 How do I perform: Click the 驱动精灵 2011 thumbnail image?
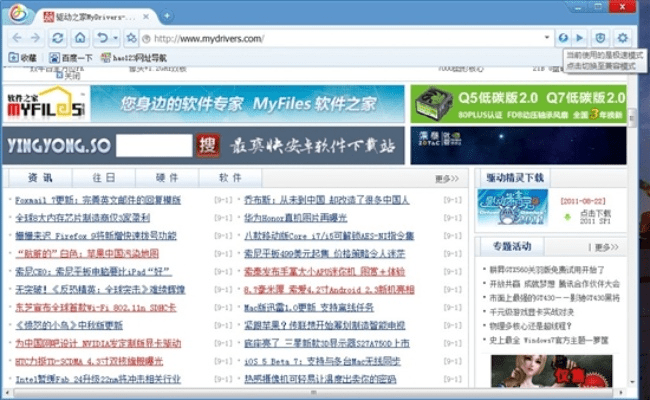tap(513, 207)
